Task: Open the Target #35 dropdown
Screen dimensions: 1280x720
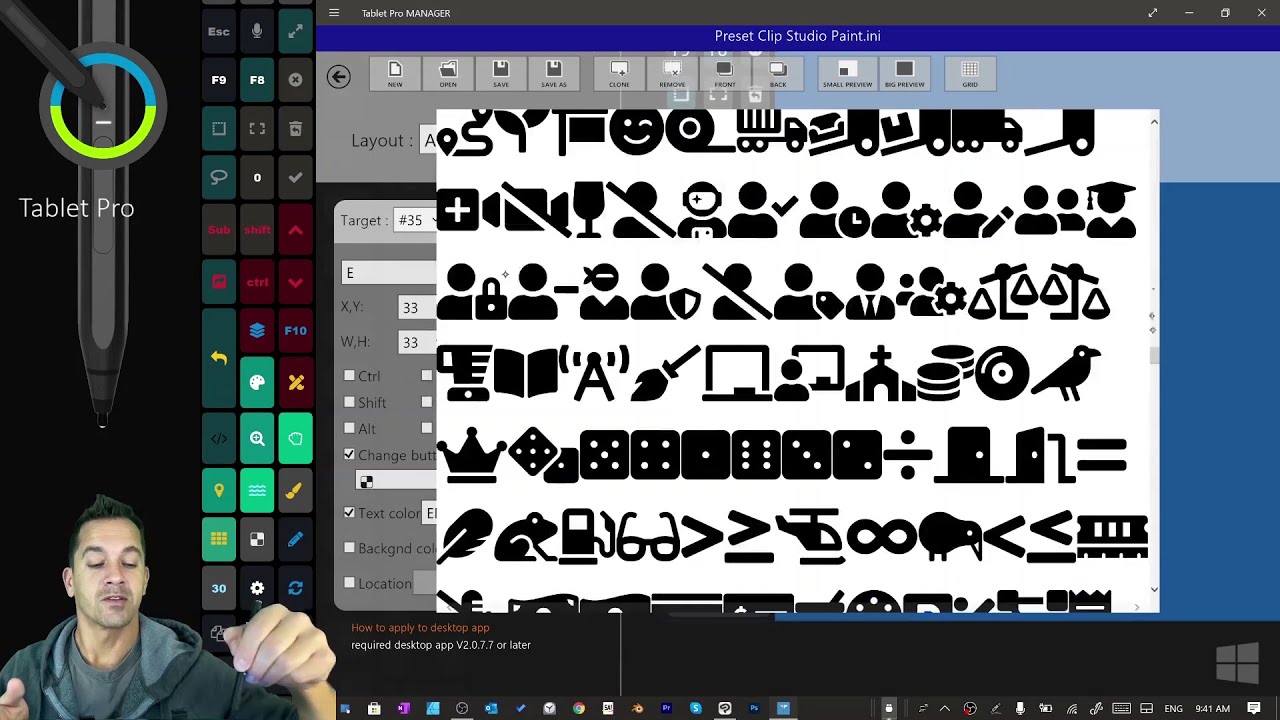Action: coord(415,220)
